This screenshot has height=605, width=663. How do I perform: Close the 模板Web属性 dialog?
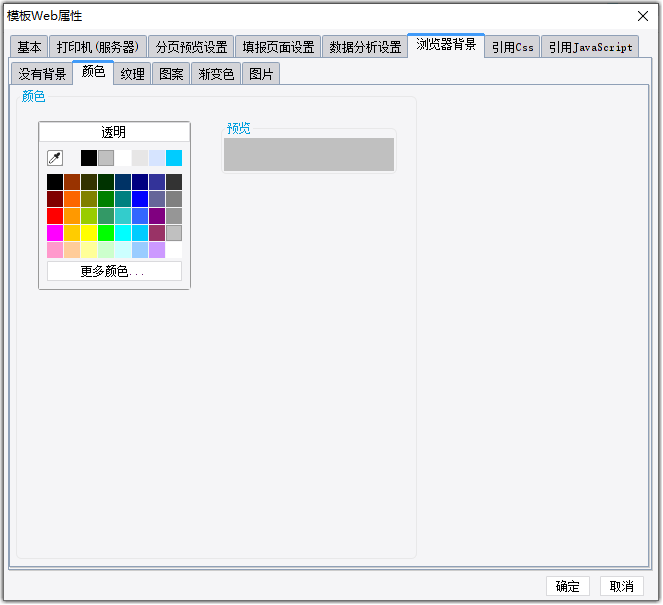(x=643, y=16)
